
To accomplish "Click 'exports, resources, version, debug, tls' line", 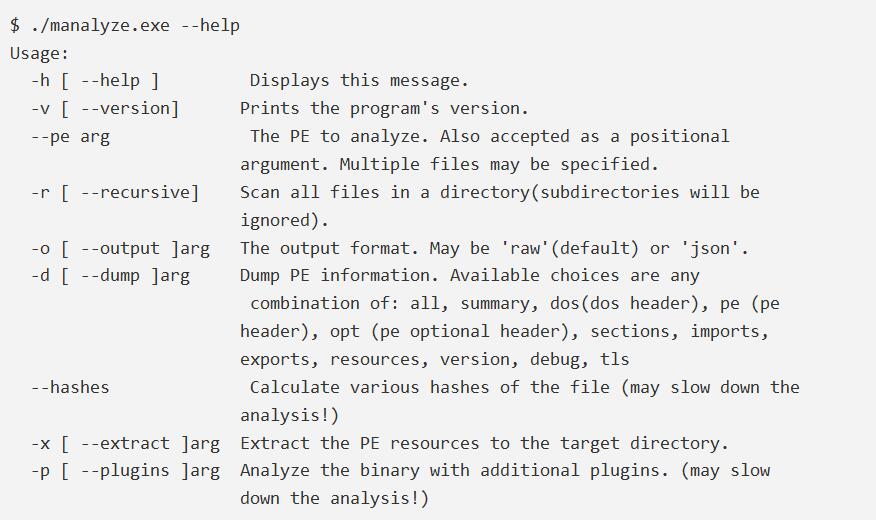I will 434,359.
